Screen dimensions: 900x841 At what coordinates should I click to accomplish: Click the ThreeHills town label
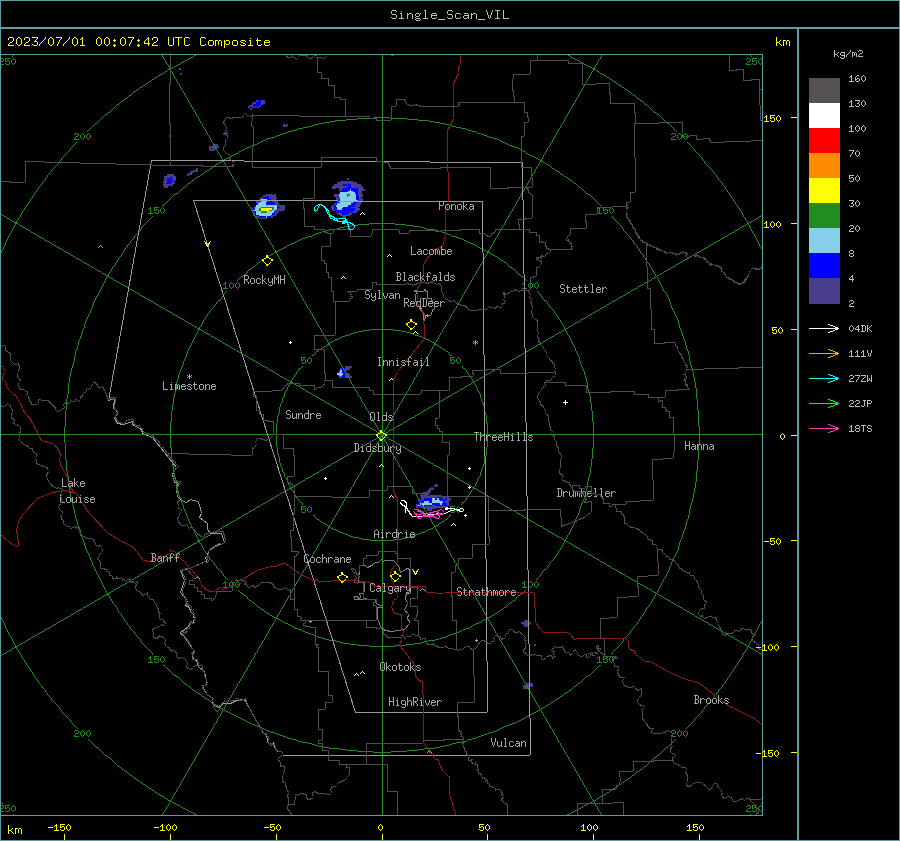pos(503,437)
